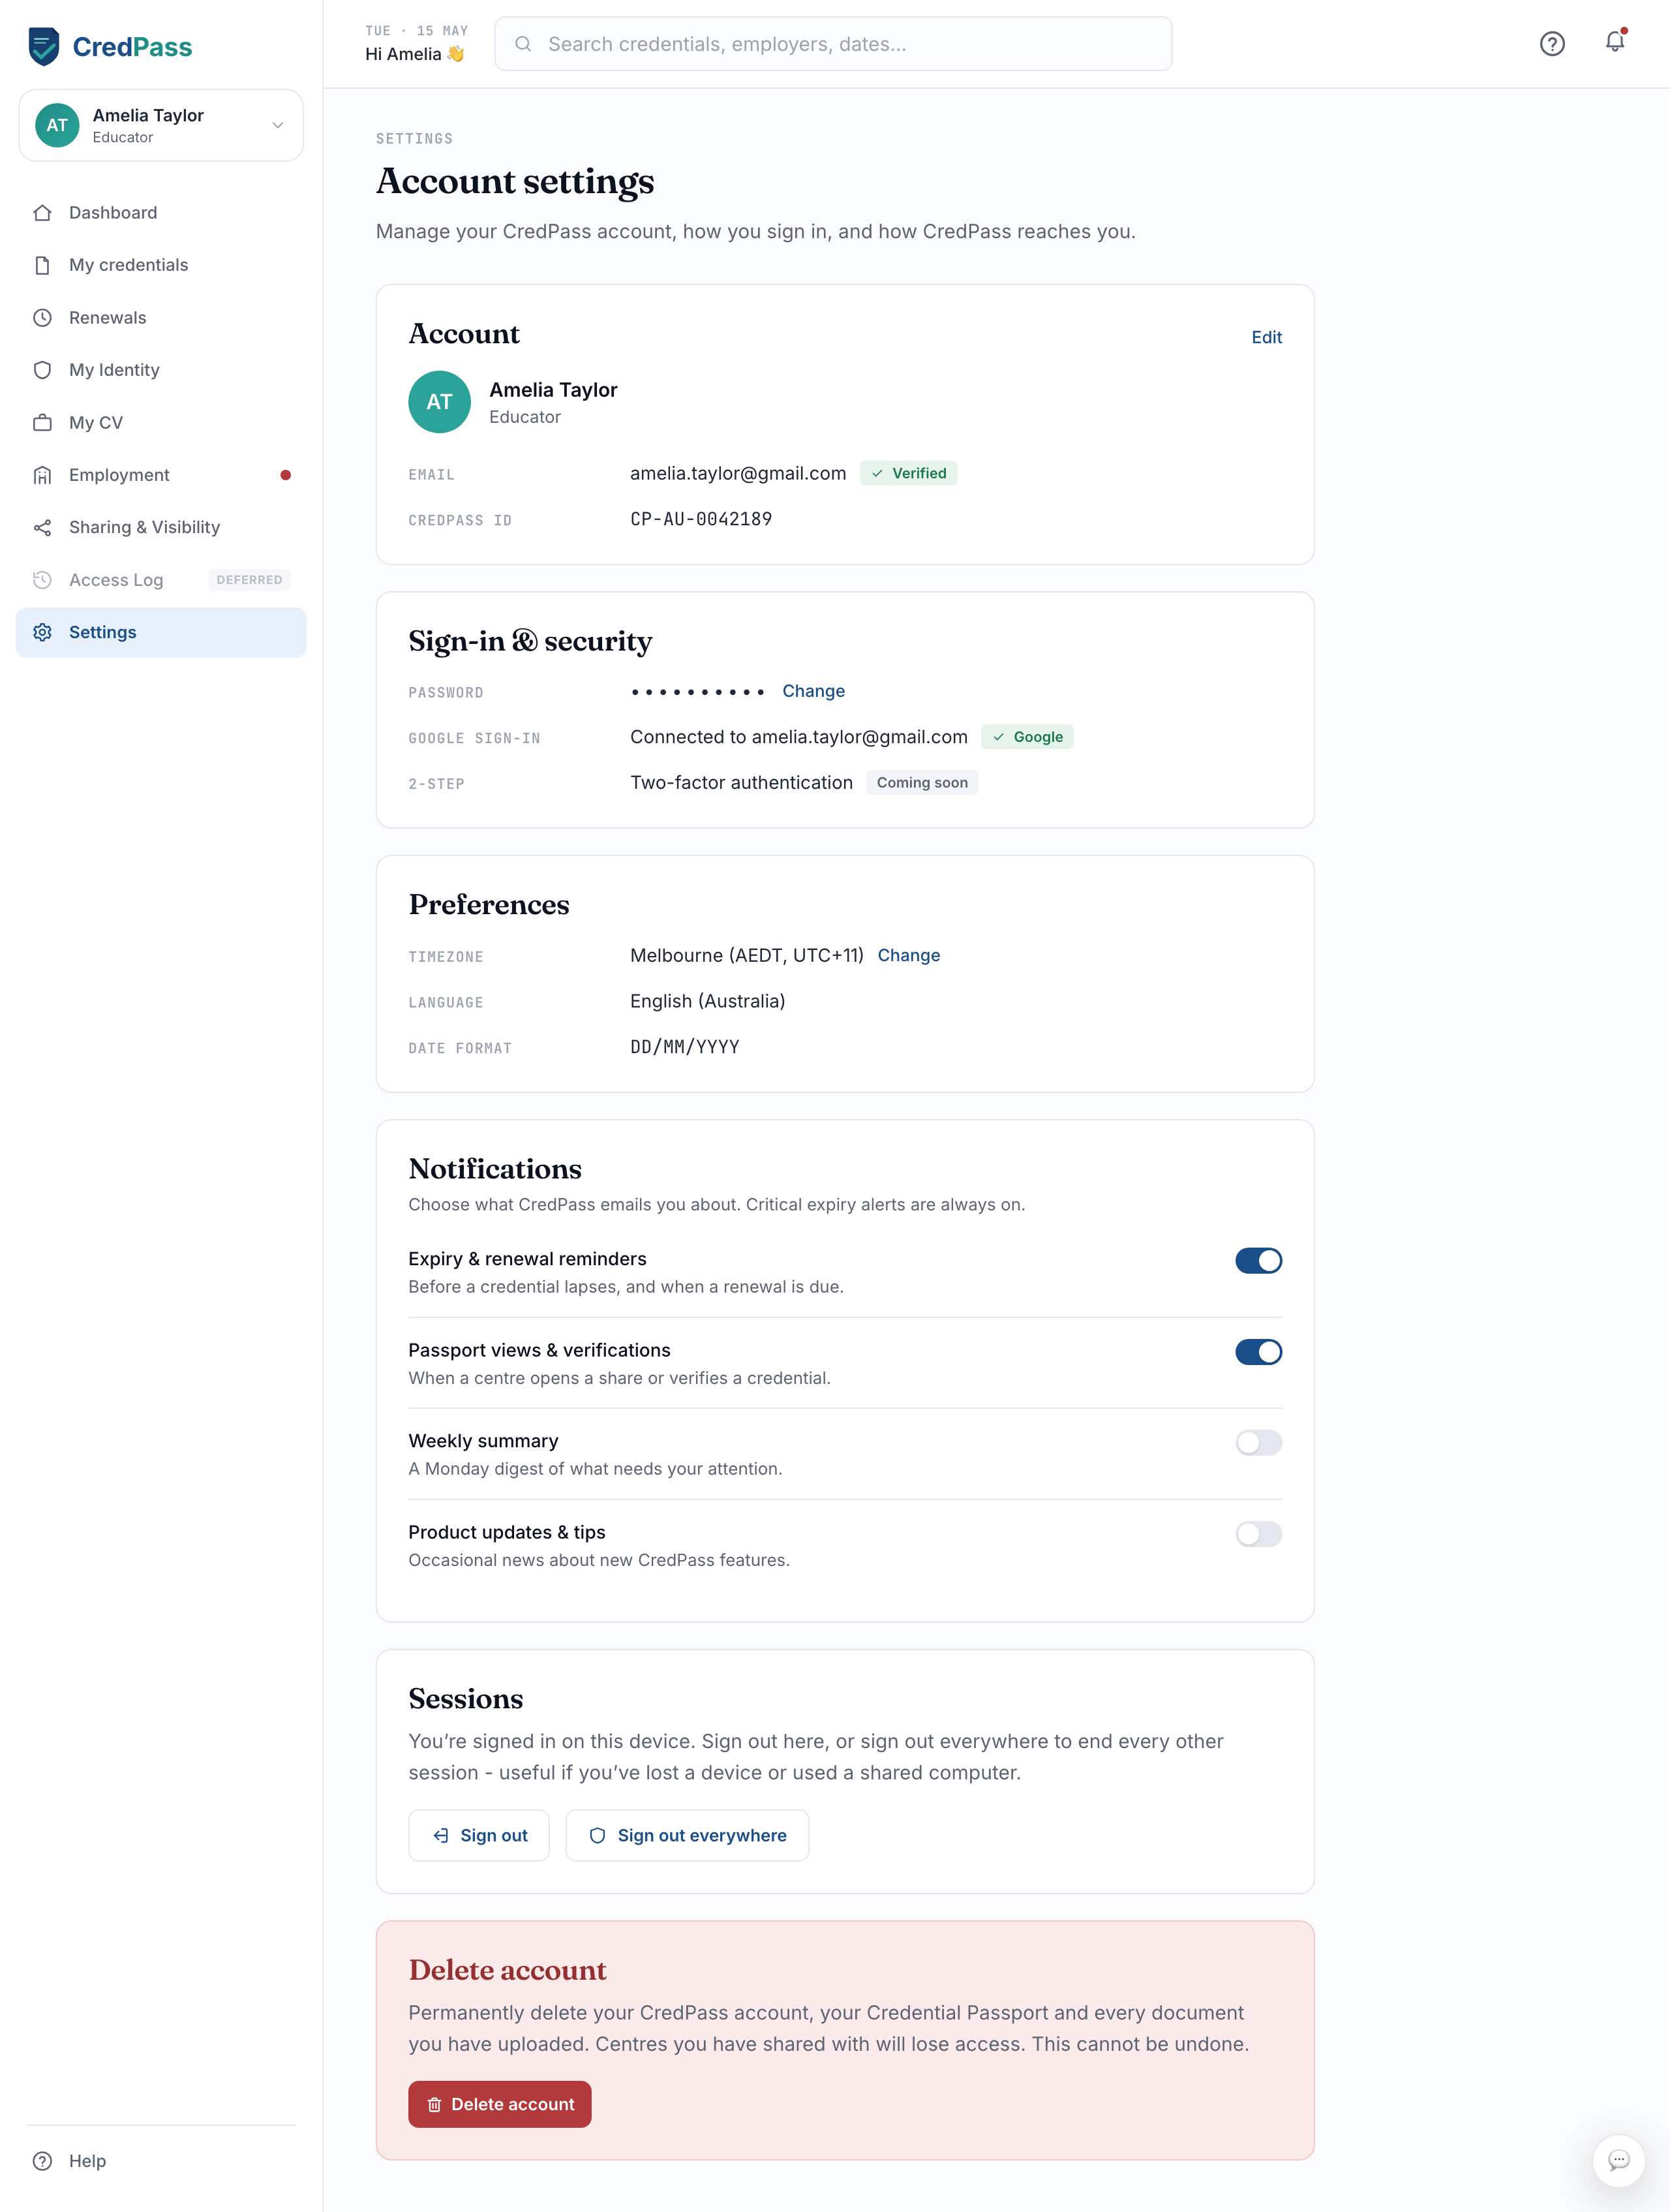The height and width of the screenshot is (2212, 1670).
Task: Click the Dashboard home icon
Action: pyautogui.click(x=42, y=213)
